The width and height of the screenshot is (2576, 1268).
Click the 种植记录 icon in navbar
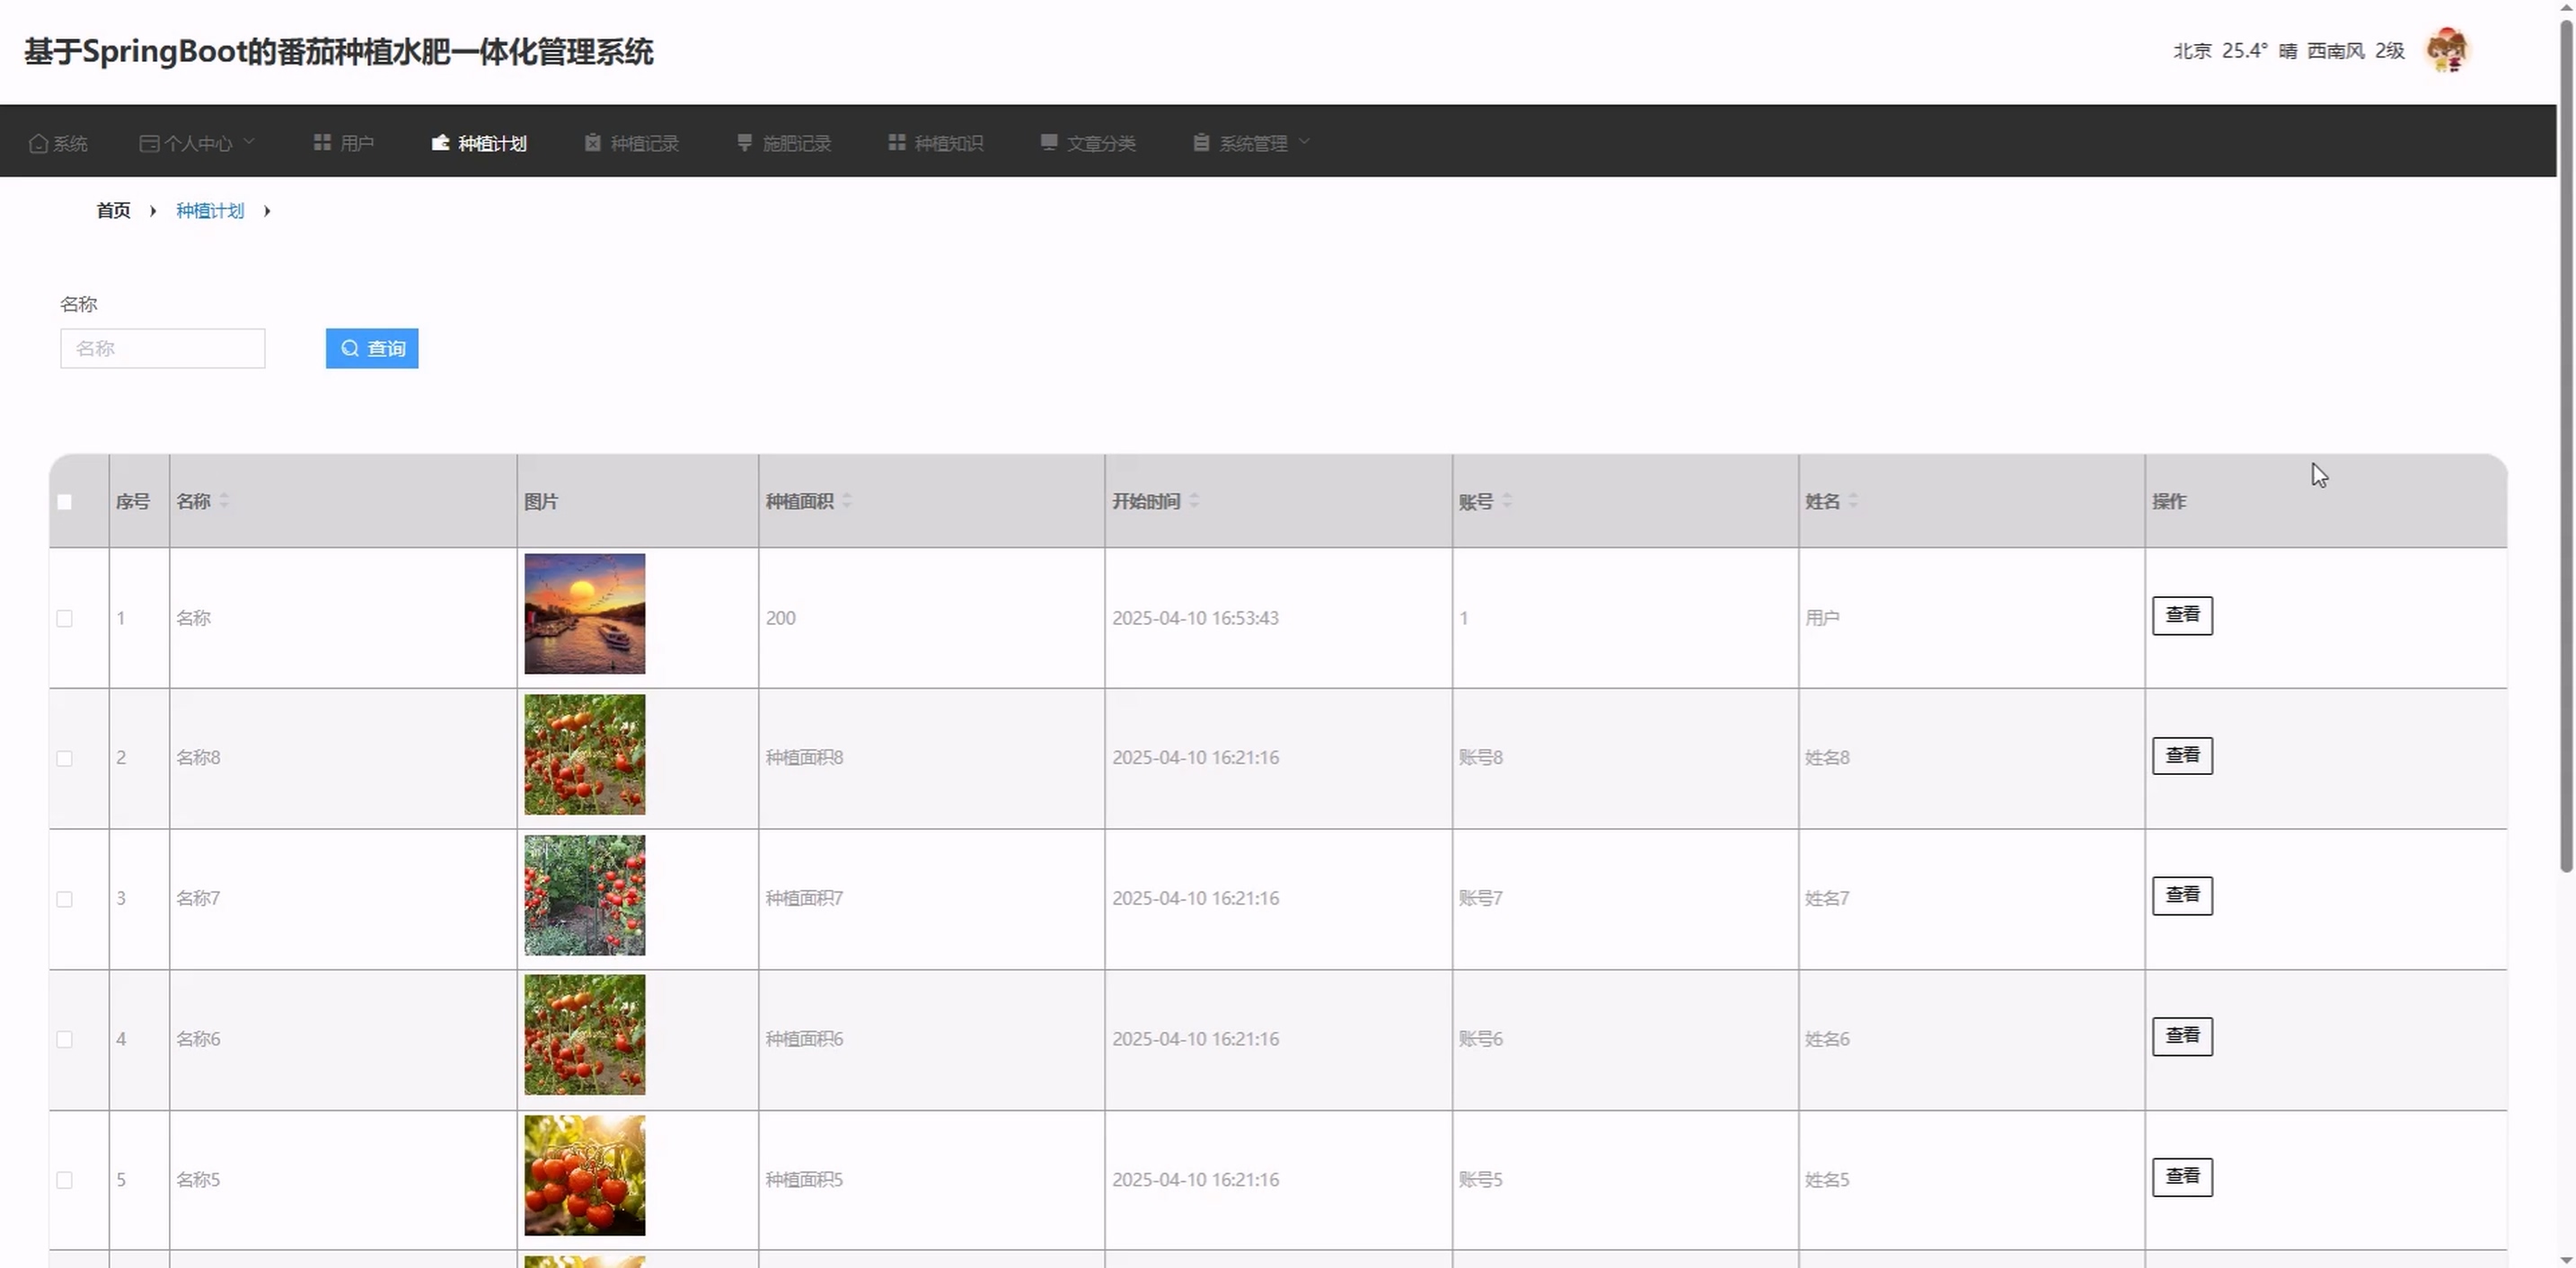593,142
